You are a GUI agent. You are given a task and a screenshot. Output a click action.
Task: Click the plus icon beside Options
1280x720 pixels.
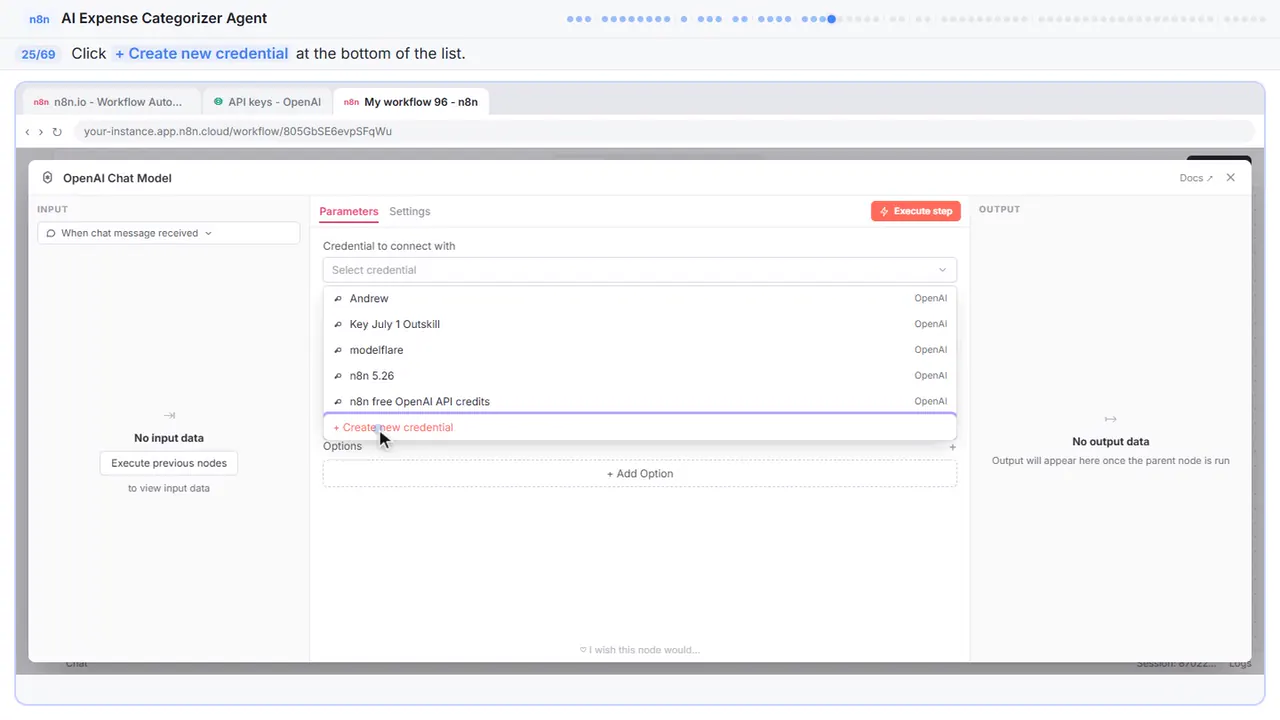952,447
